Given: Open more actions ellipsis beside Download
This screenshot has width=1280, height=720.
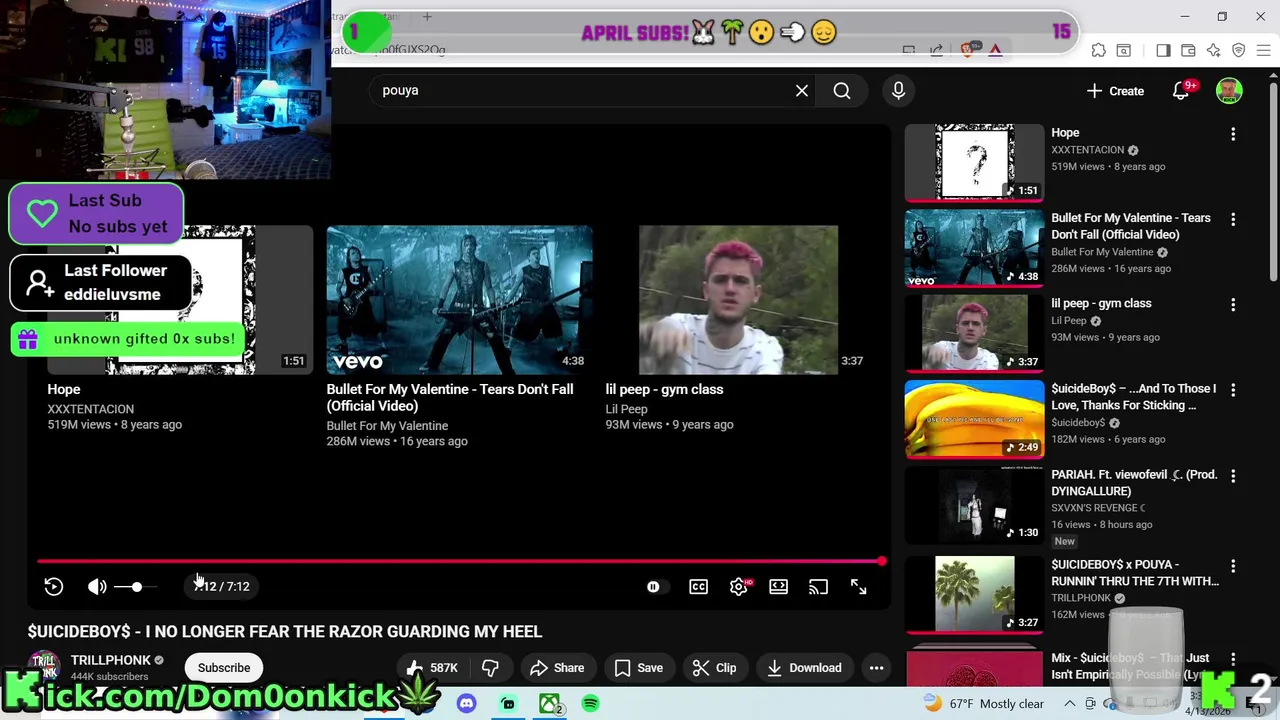Looking at the screenshot, I should pos(876,668).
